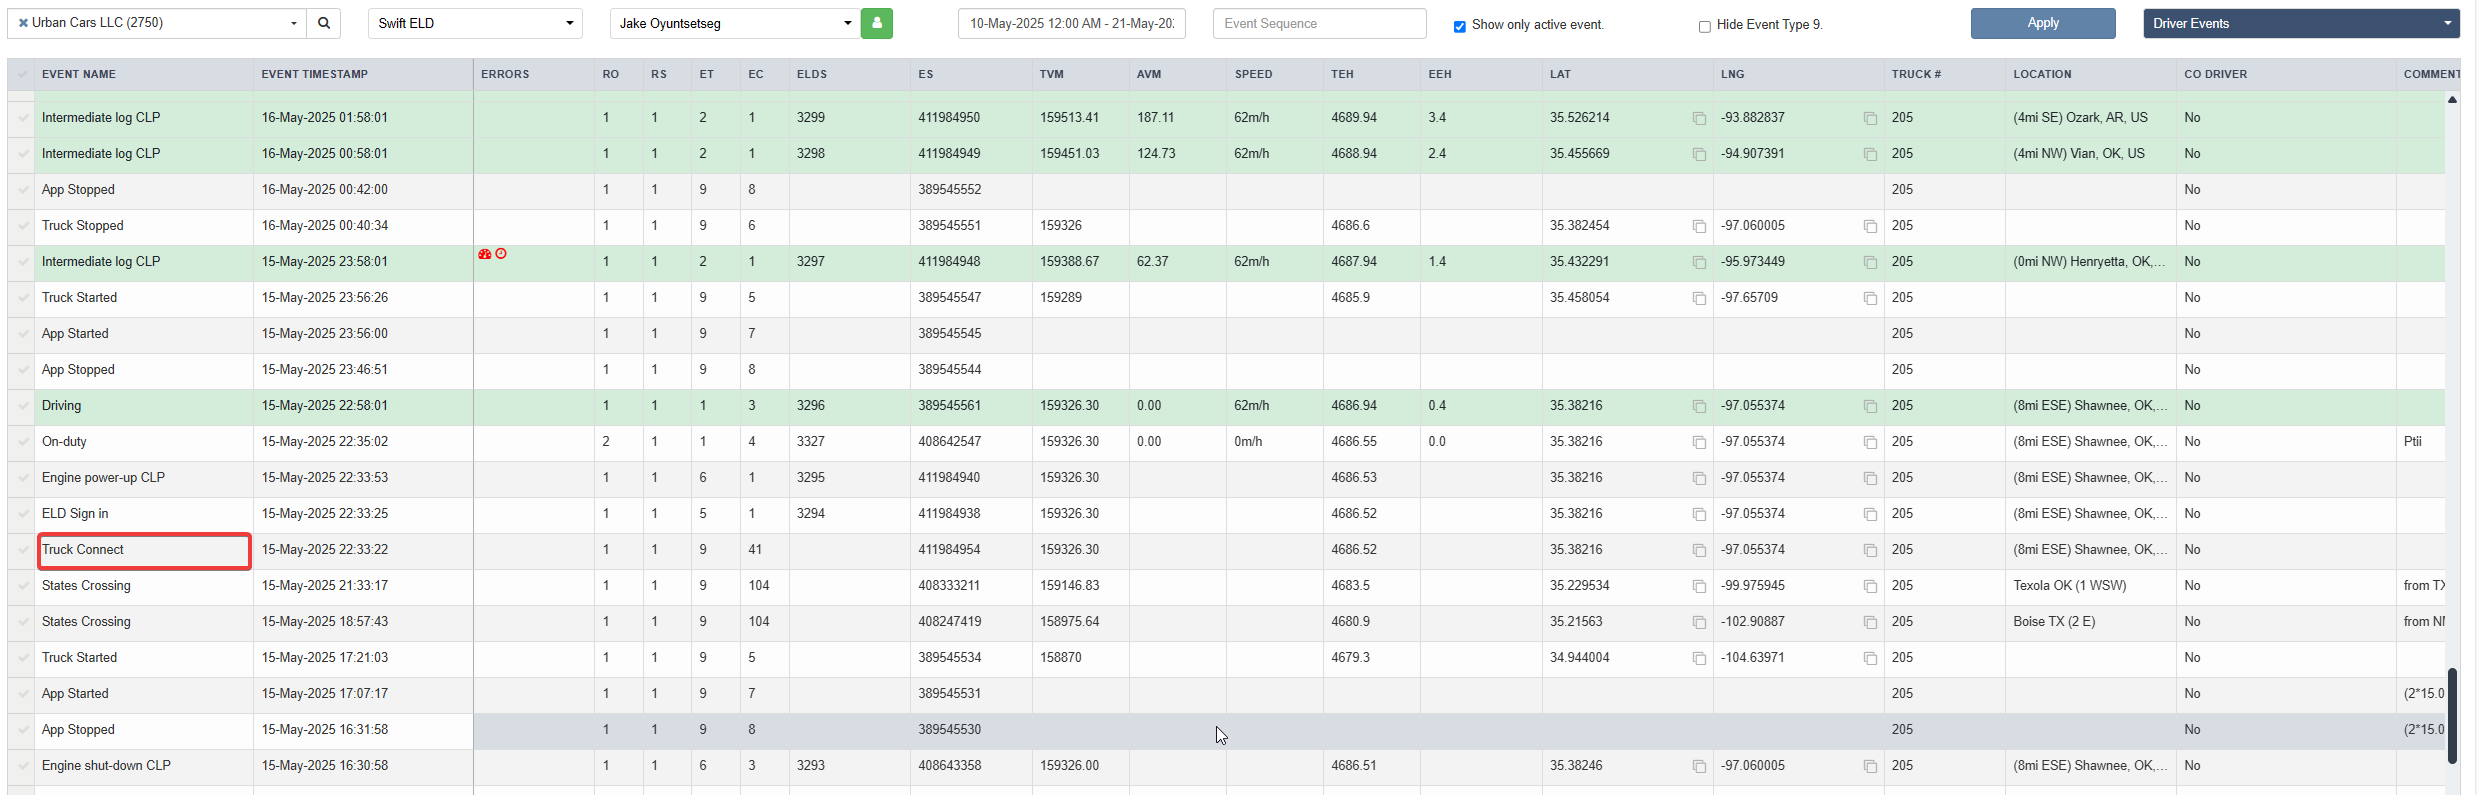Viewport: 2477px width, 795px height.
Task: Remove Urban Cars LLC selection via x icon
Action: [23, 23]
